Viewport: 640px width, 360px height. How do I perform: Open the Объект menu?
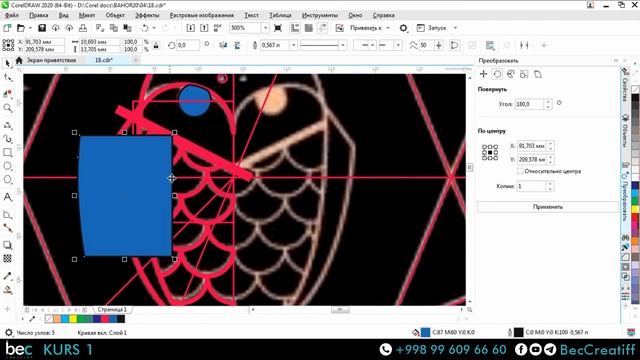point(115,15)
